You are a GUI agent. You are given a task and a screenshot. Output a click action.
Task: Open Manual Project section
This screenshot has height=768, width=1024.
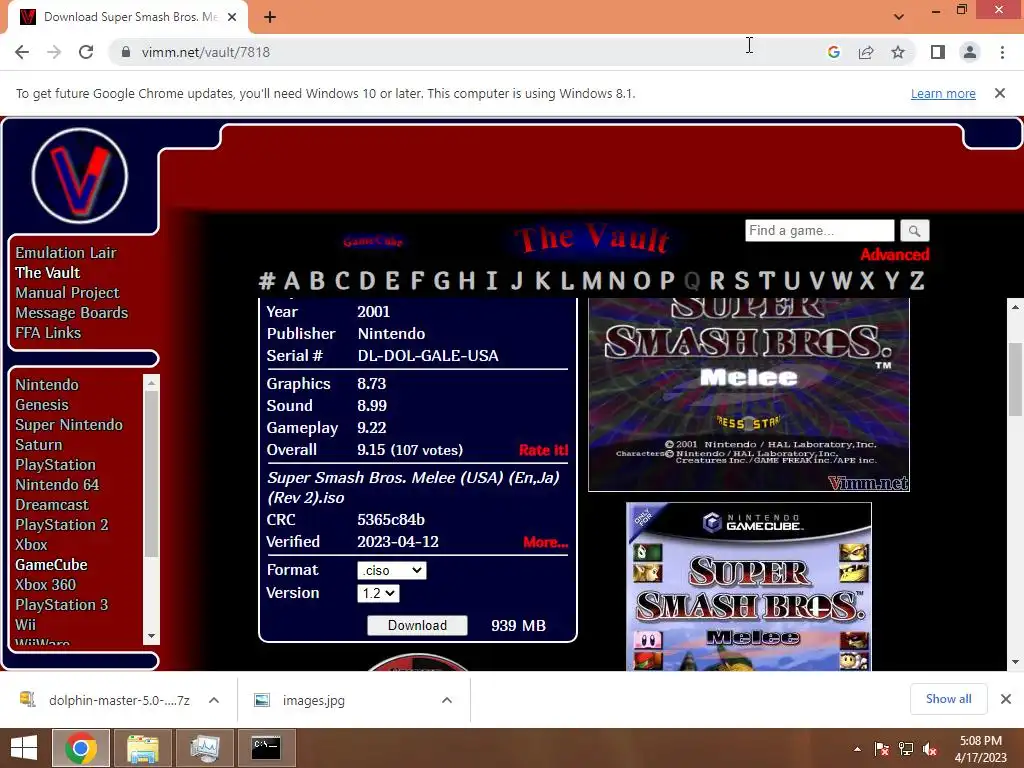(x=67, y=293)
